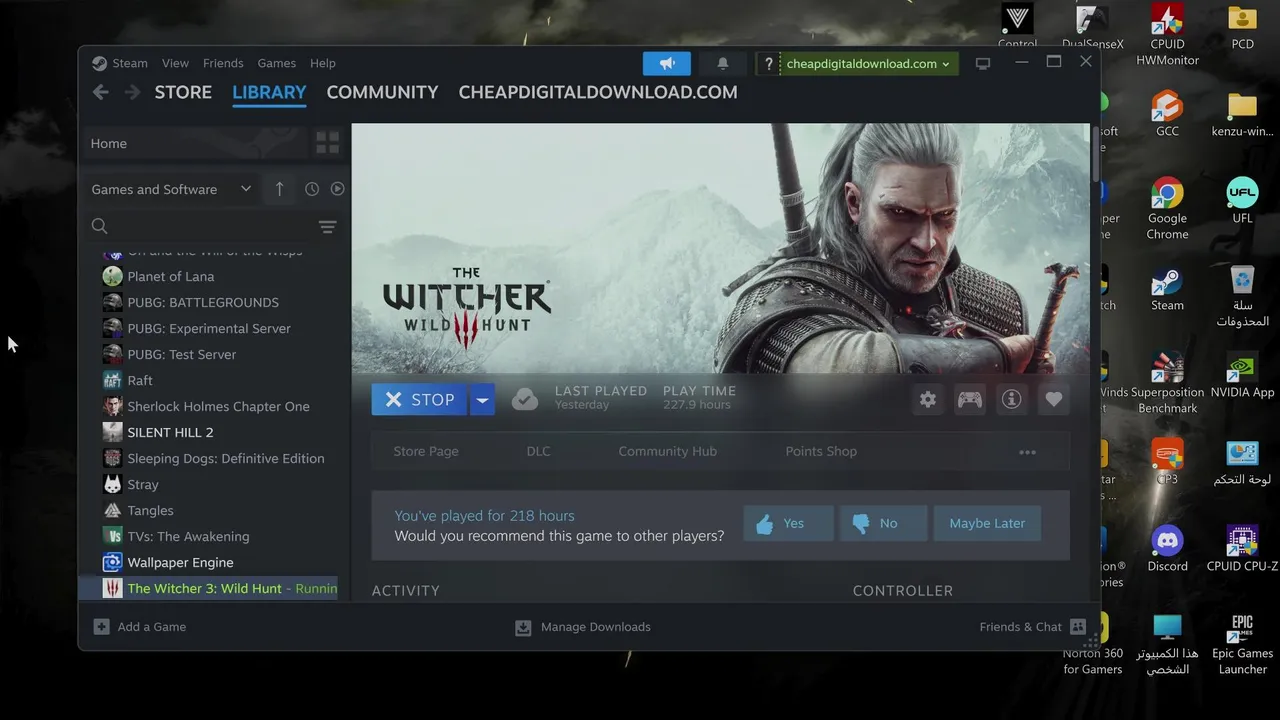The width and height of the screenshot is (1280, 720).
Task: Open the Help menu
Action: click(323, 63)
